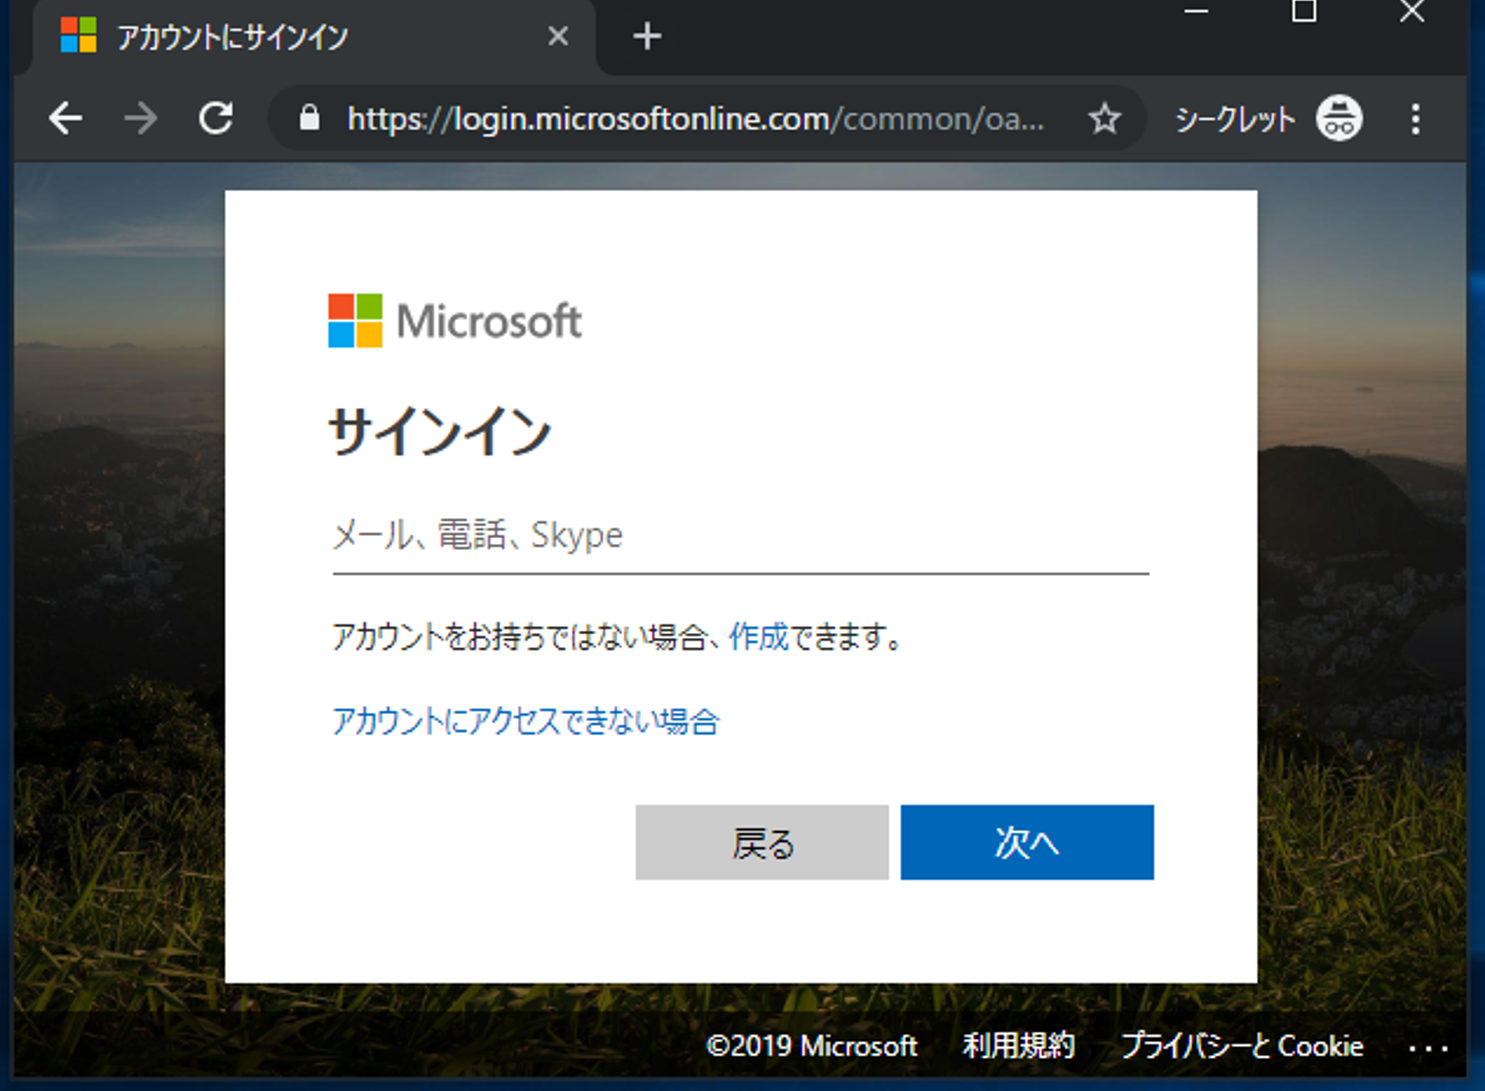Open the 利用規約 footer link
The image size is (1485, 1091).
pos(1018,1045)
